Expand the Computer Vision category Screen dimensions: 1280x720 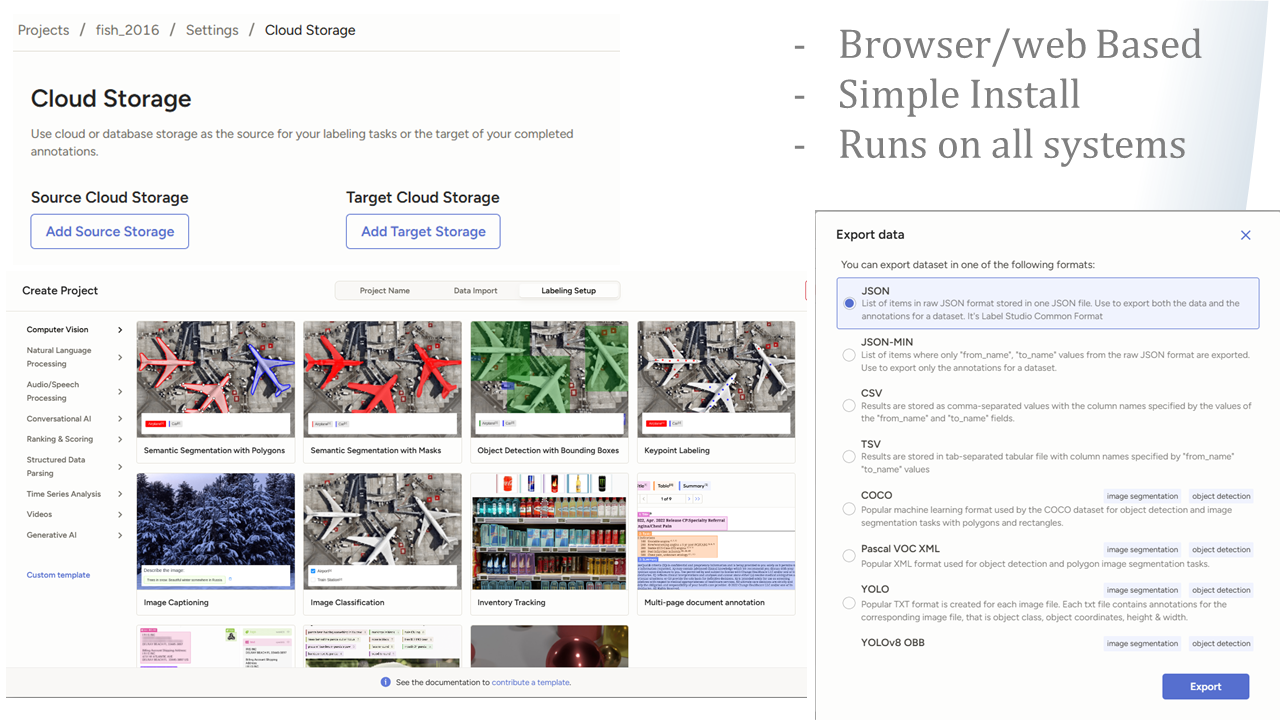(120, 330)
